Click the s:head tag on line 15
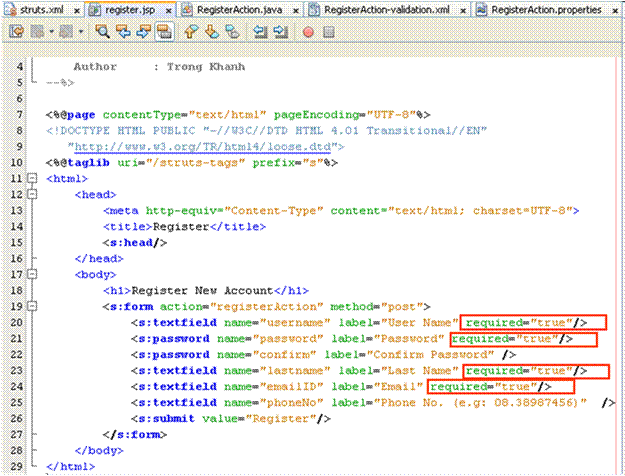 [135, 242]
